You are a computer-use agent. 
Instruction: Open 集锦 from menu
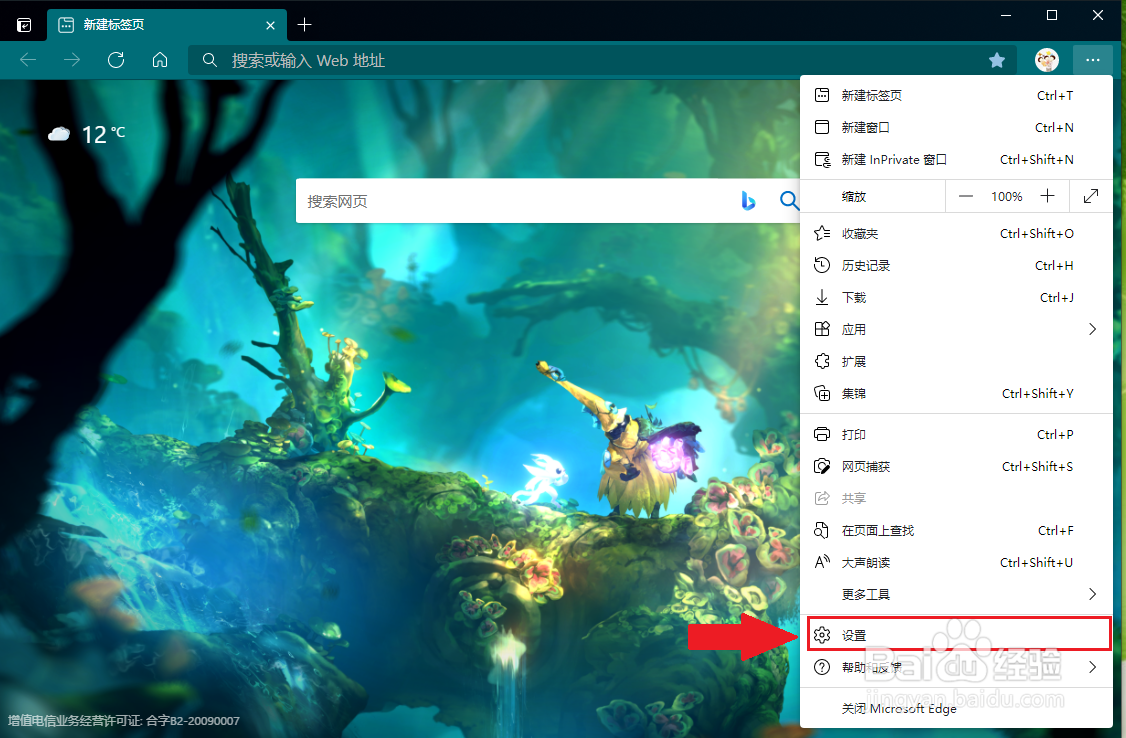pyautogui.click(x=956, y=393)
